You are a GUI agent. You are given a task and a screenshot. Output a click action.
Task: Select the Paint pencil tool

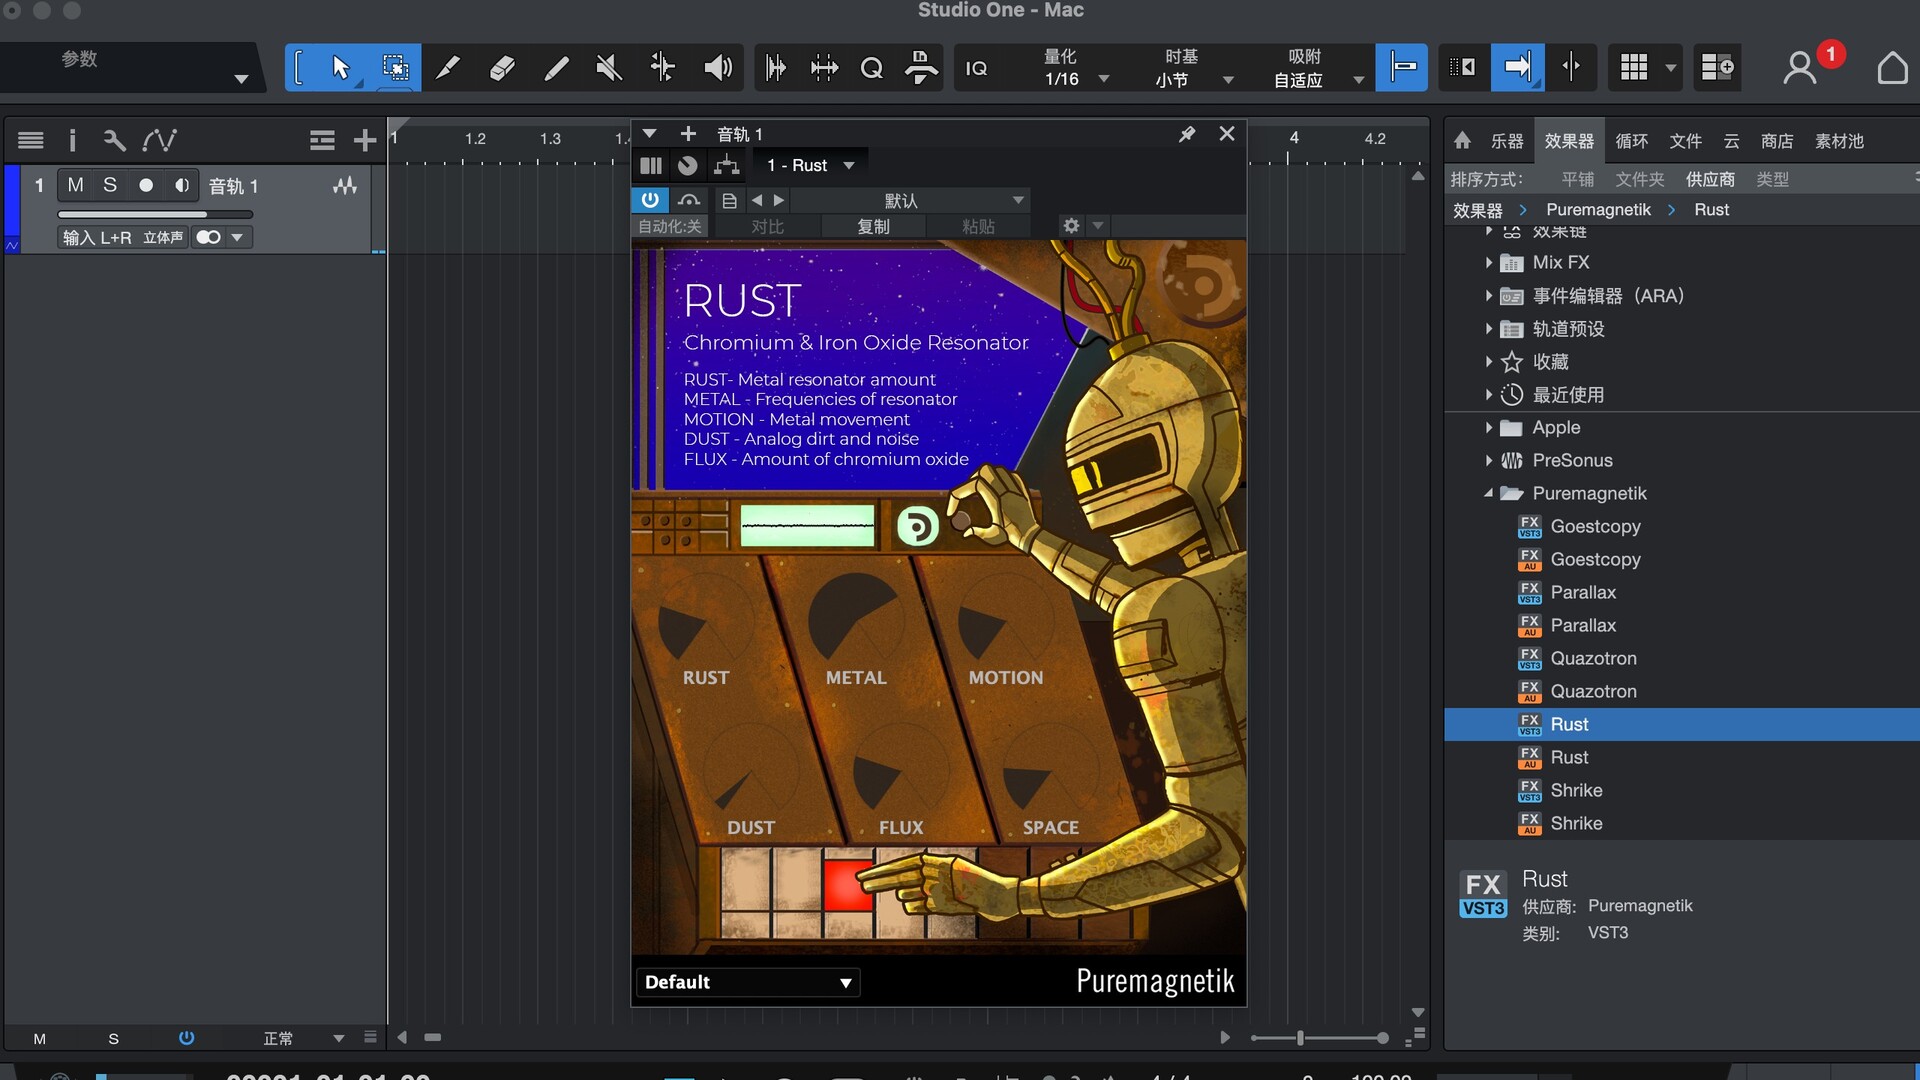[x=556, y=68]
